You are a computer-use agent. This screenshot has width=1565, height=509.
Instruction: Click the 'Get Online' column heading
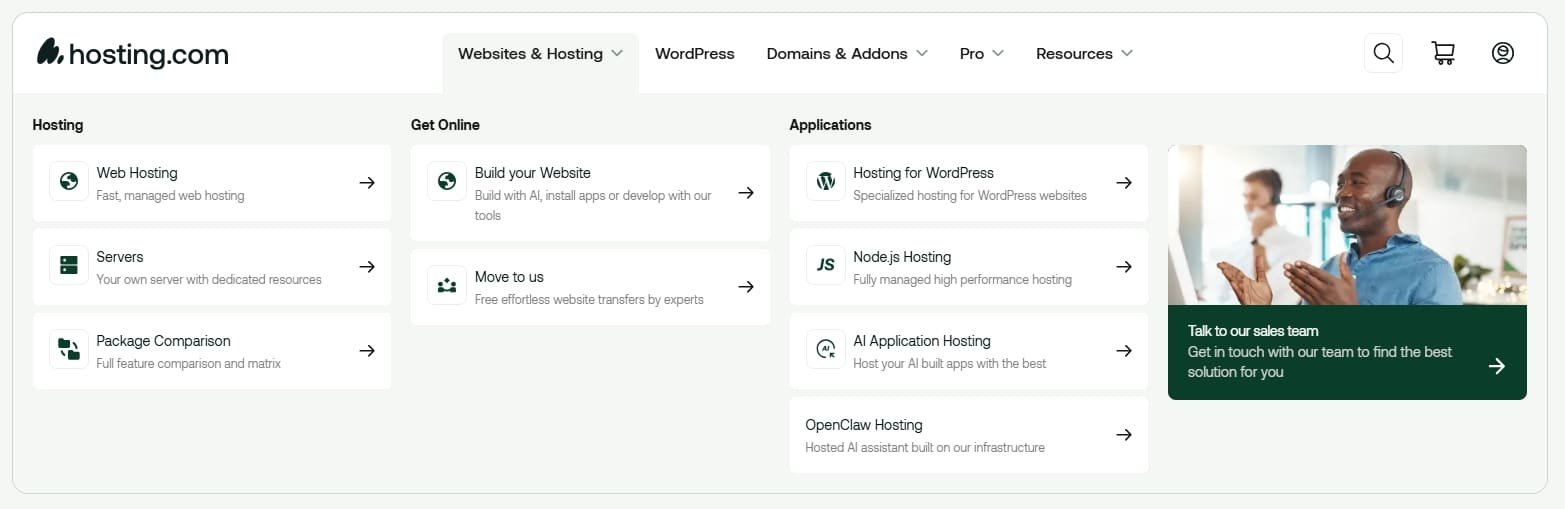pos(445,125)
